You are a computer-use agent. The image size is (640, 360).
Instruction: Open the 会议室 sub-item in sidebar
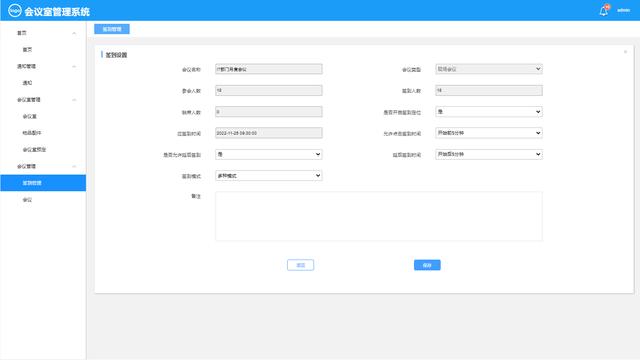tap(29, 116)
